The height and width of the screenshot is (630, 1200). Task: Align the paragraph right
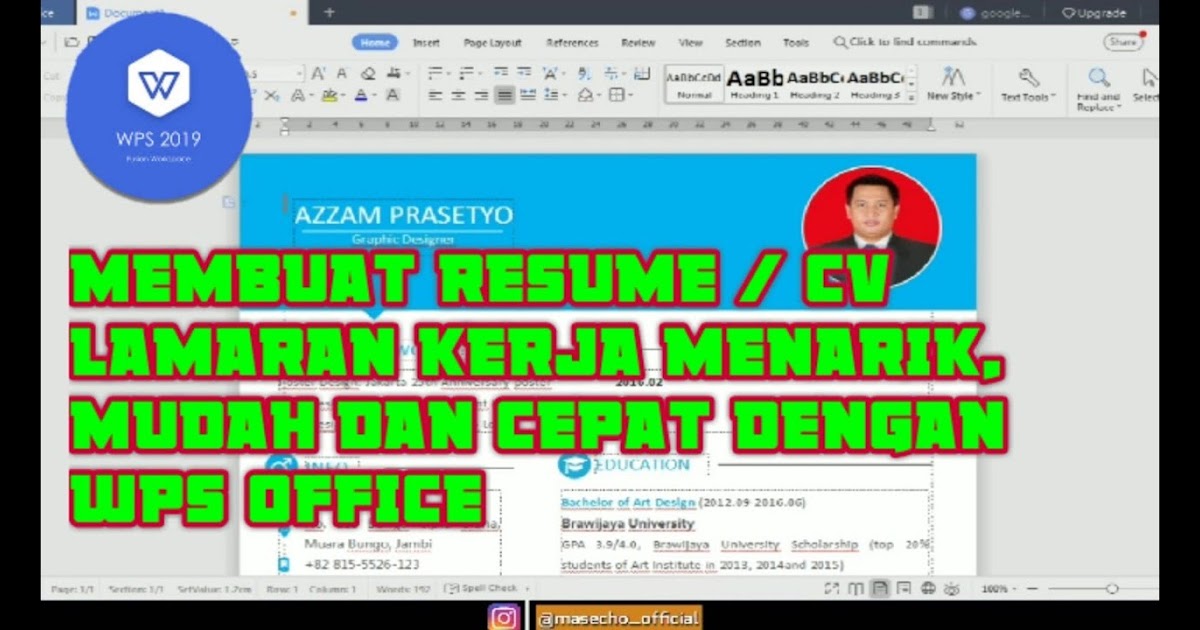pyautogui.click(x=481, y=96)
